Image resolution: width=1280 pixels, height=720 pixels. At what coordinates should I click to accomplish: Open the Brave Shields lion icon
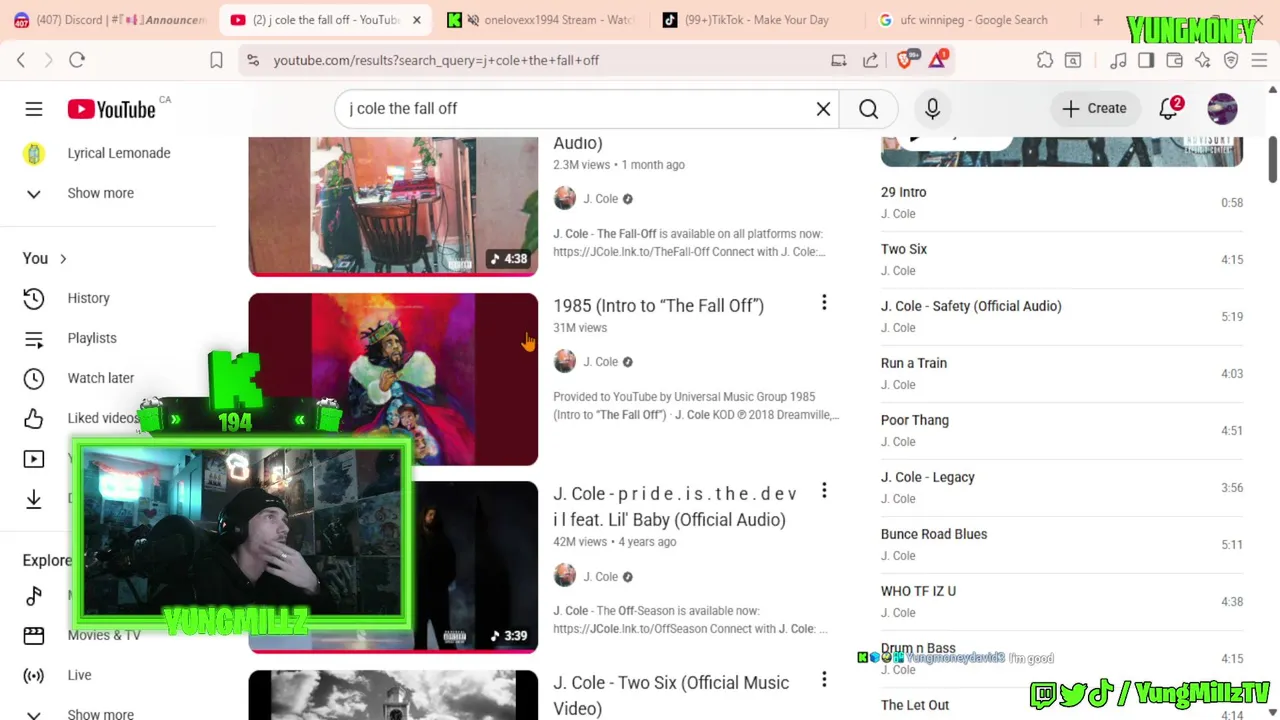(x=906, y=60)
